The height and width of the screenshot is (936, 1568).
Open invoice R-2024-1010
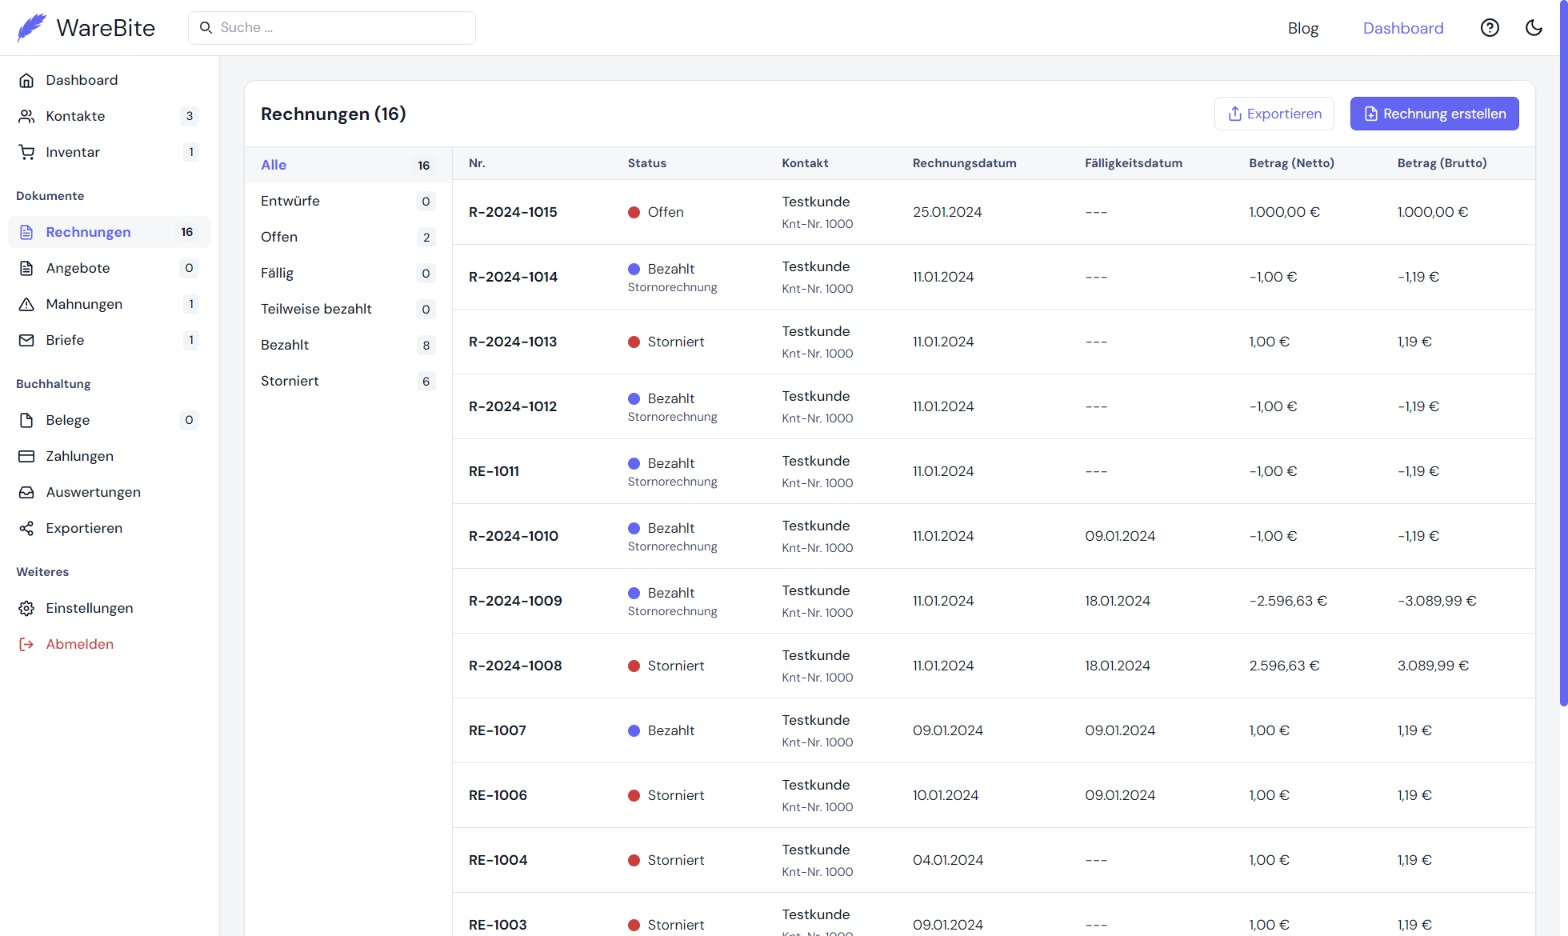coord(514,536)
